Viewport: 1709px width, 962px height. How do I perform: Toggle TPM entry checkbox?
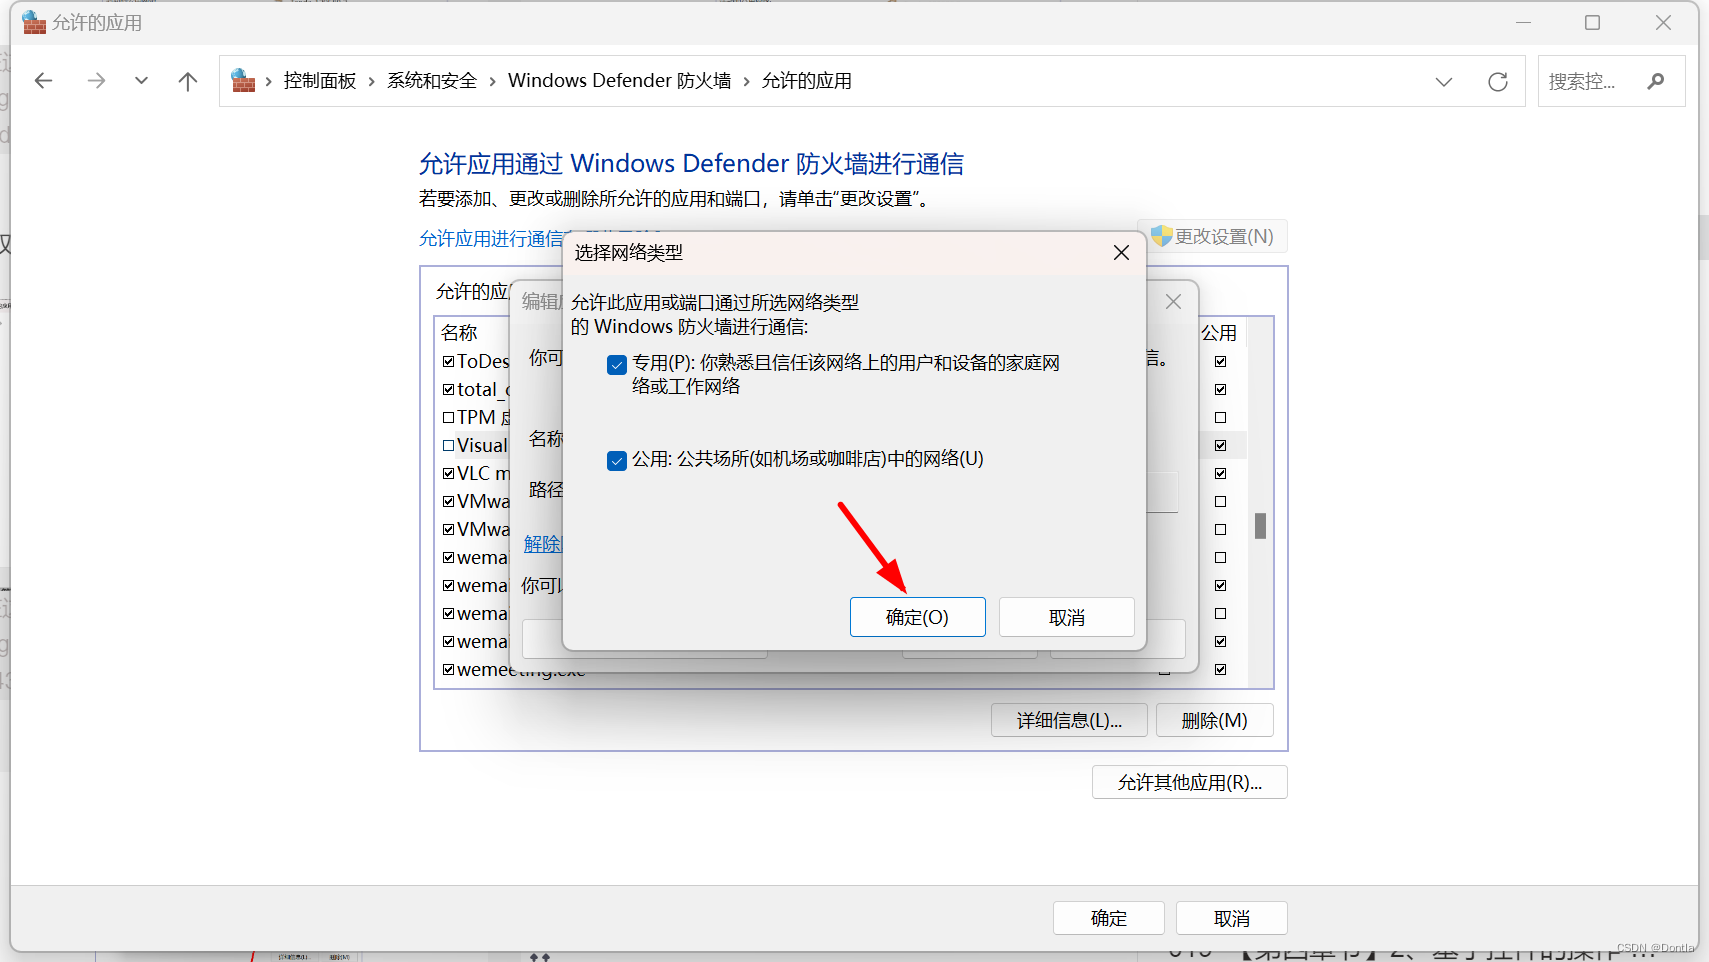tap(448, 417)
